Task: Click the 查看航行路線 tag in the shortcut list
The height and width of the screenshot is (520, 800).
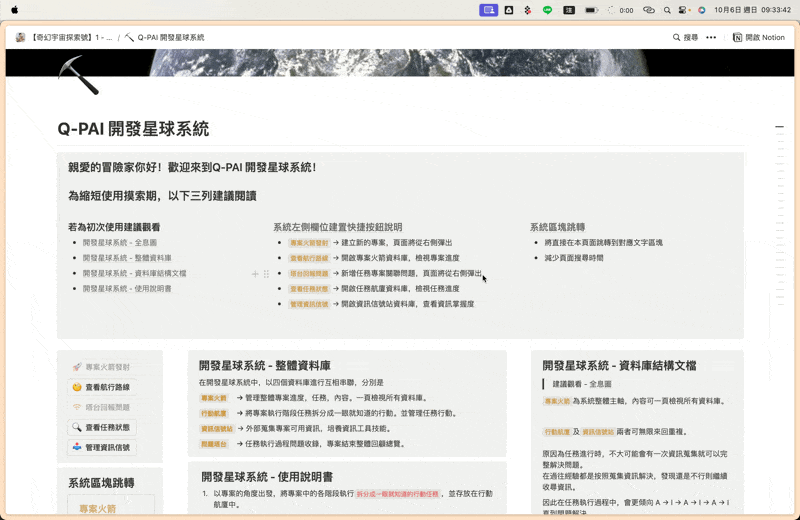Action: (309, 258)
